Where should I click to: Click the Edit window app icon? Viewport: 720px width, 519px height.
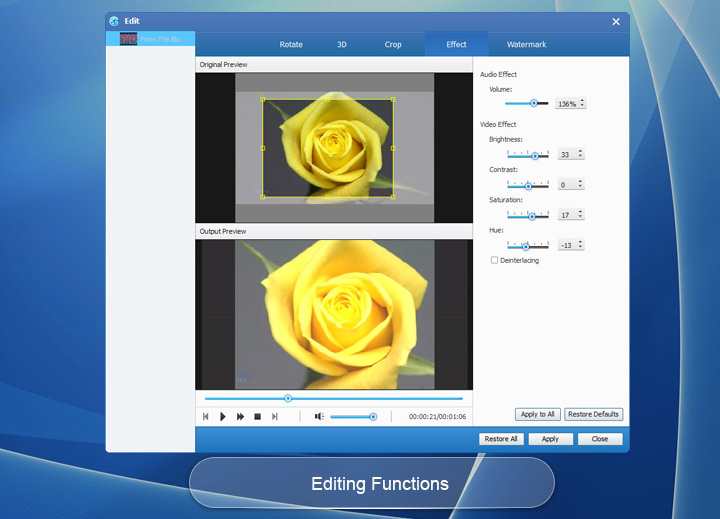(x=114, y=21)
